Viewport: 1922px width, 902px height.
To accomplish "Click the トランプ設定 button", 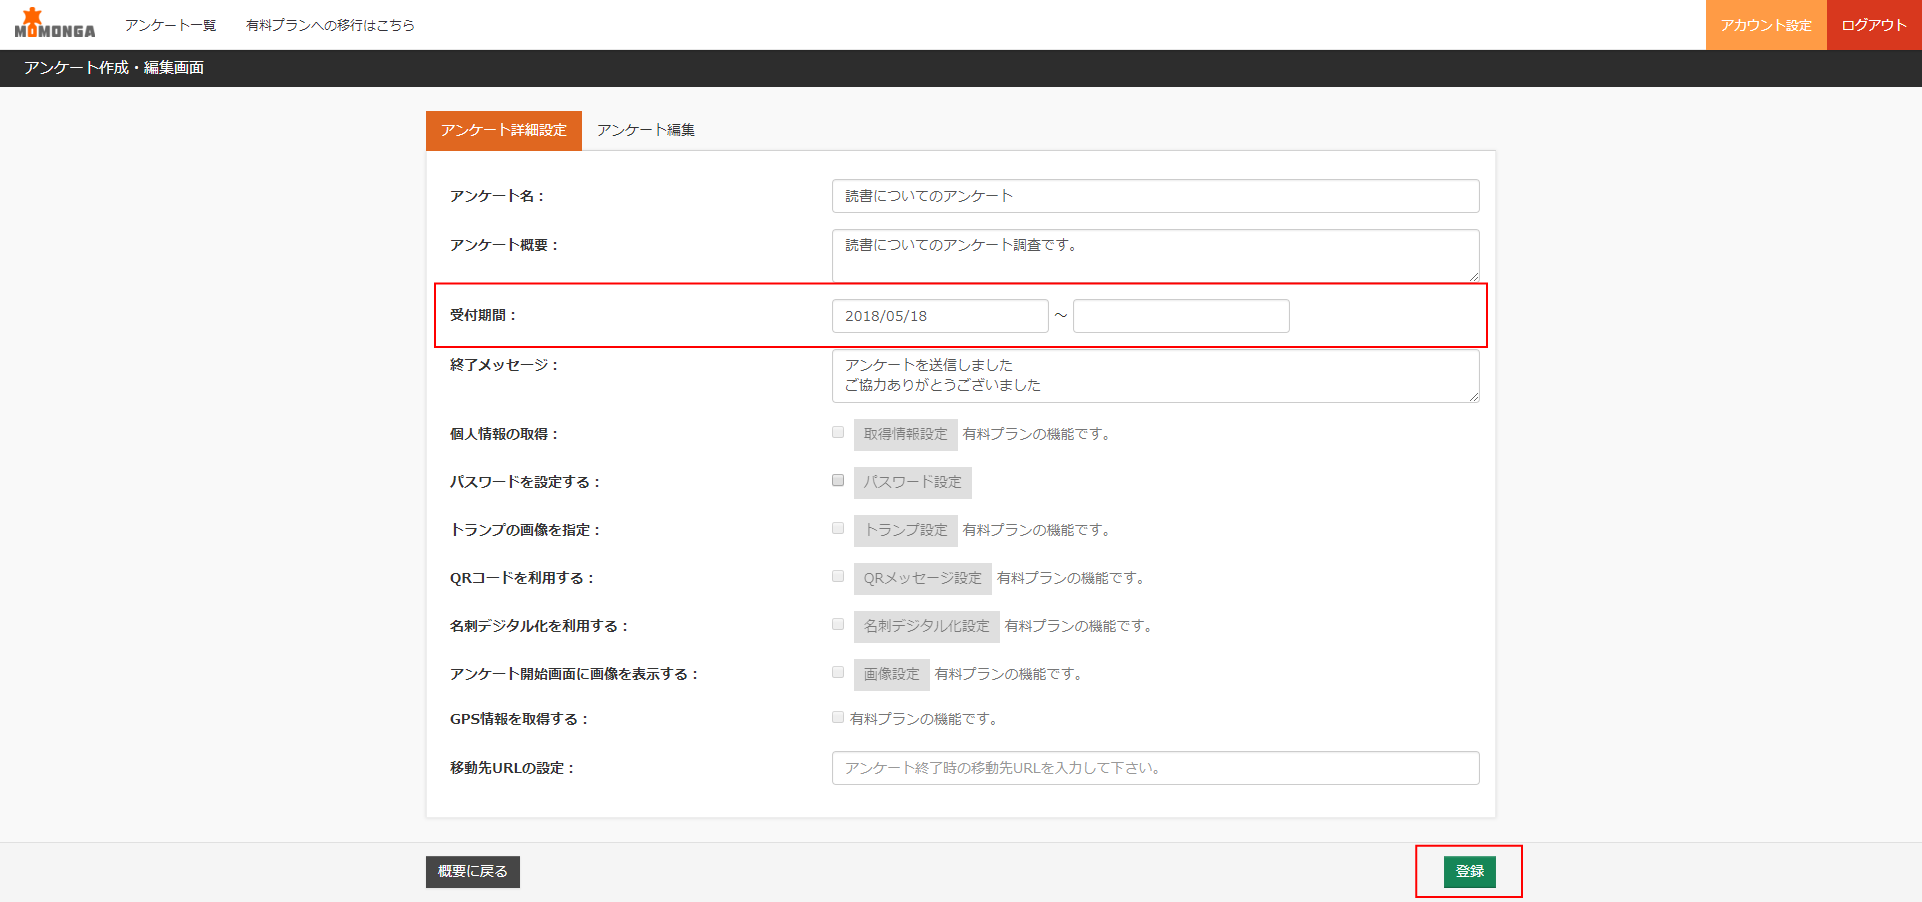I will [x=905, y=530].
